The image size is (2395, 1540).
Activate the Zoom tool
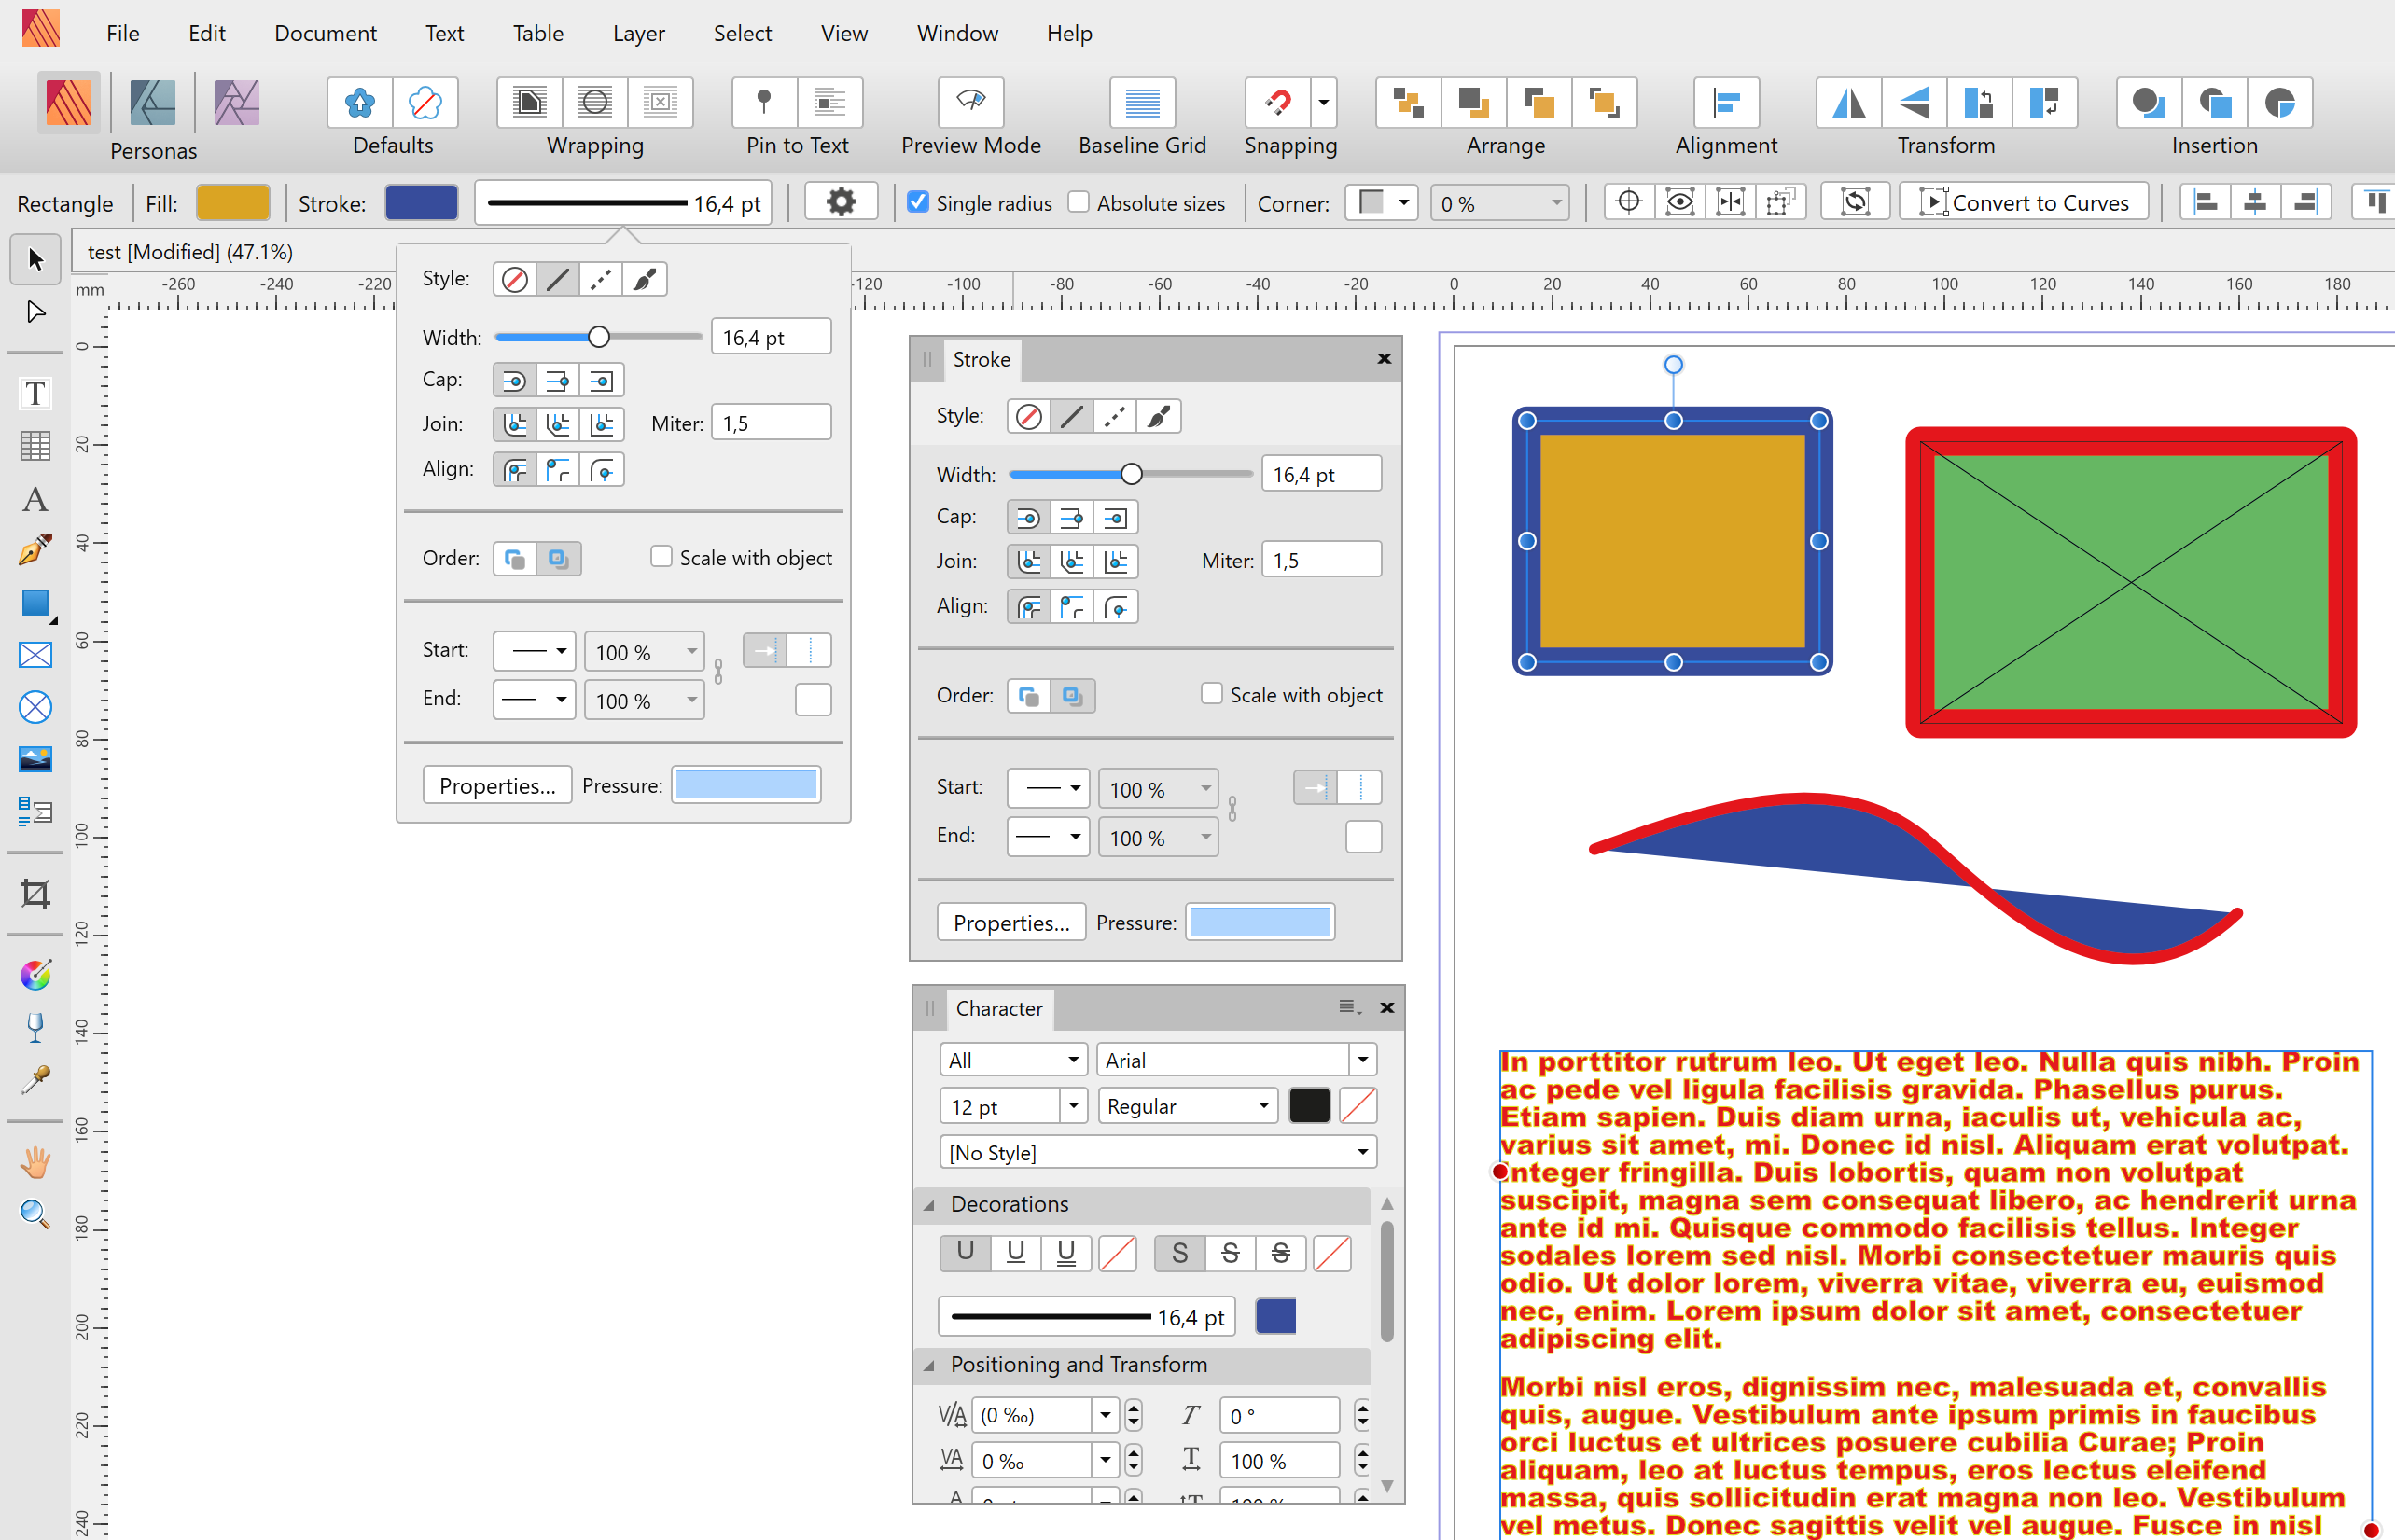(x=35, y=1214)
